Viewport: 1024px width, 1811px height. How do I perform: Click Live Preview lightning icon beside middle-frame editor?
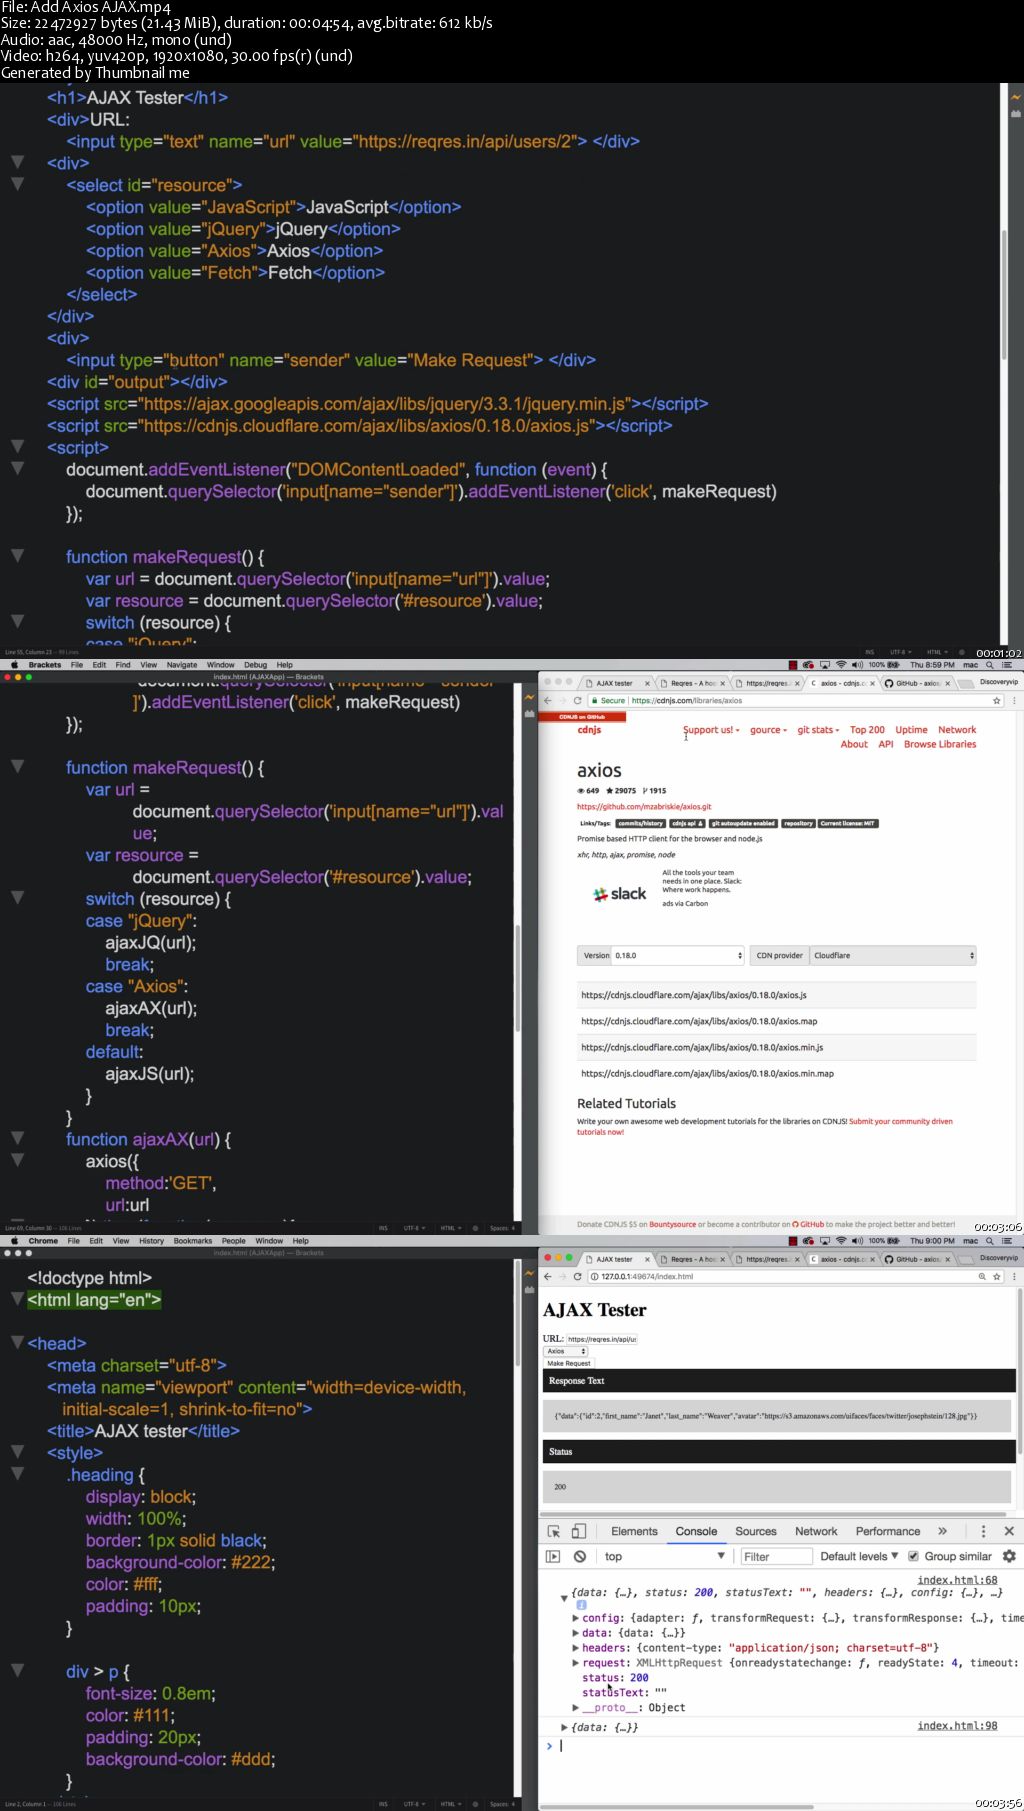point(529,697)
